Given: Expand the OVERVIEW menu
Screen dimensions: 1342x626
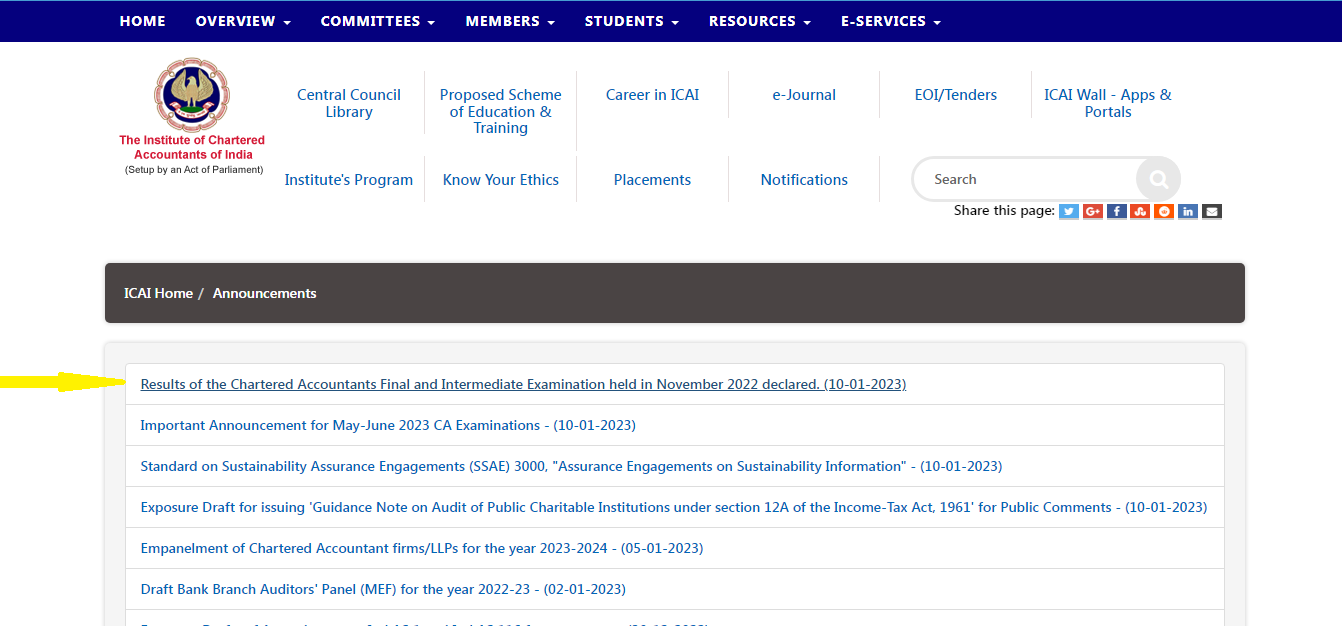Looking at the screenshot, I should click(x=243, y=21).
